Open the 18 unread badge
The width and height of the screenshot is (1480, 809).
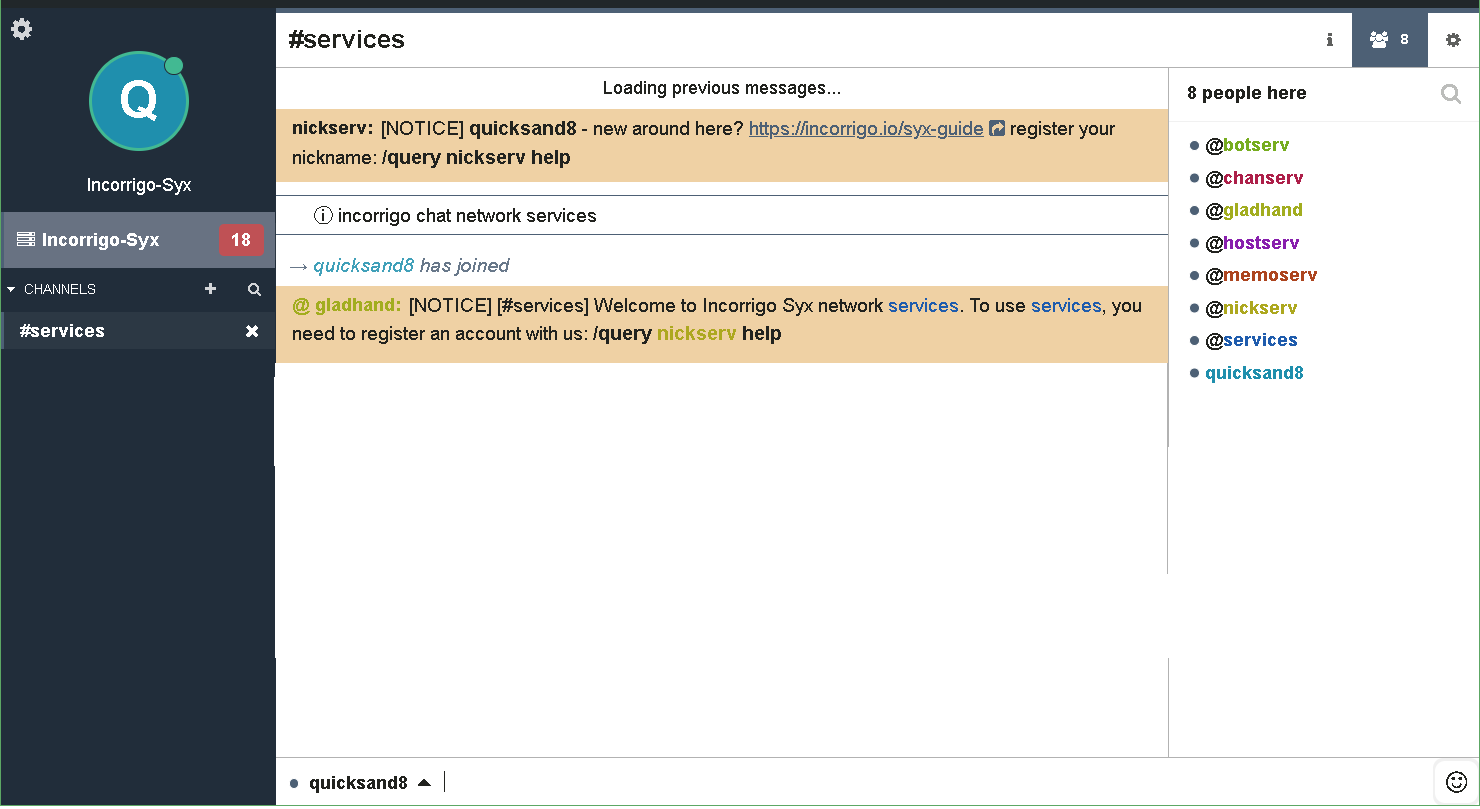(241, 240)
